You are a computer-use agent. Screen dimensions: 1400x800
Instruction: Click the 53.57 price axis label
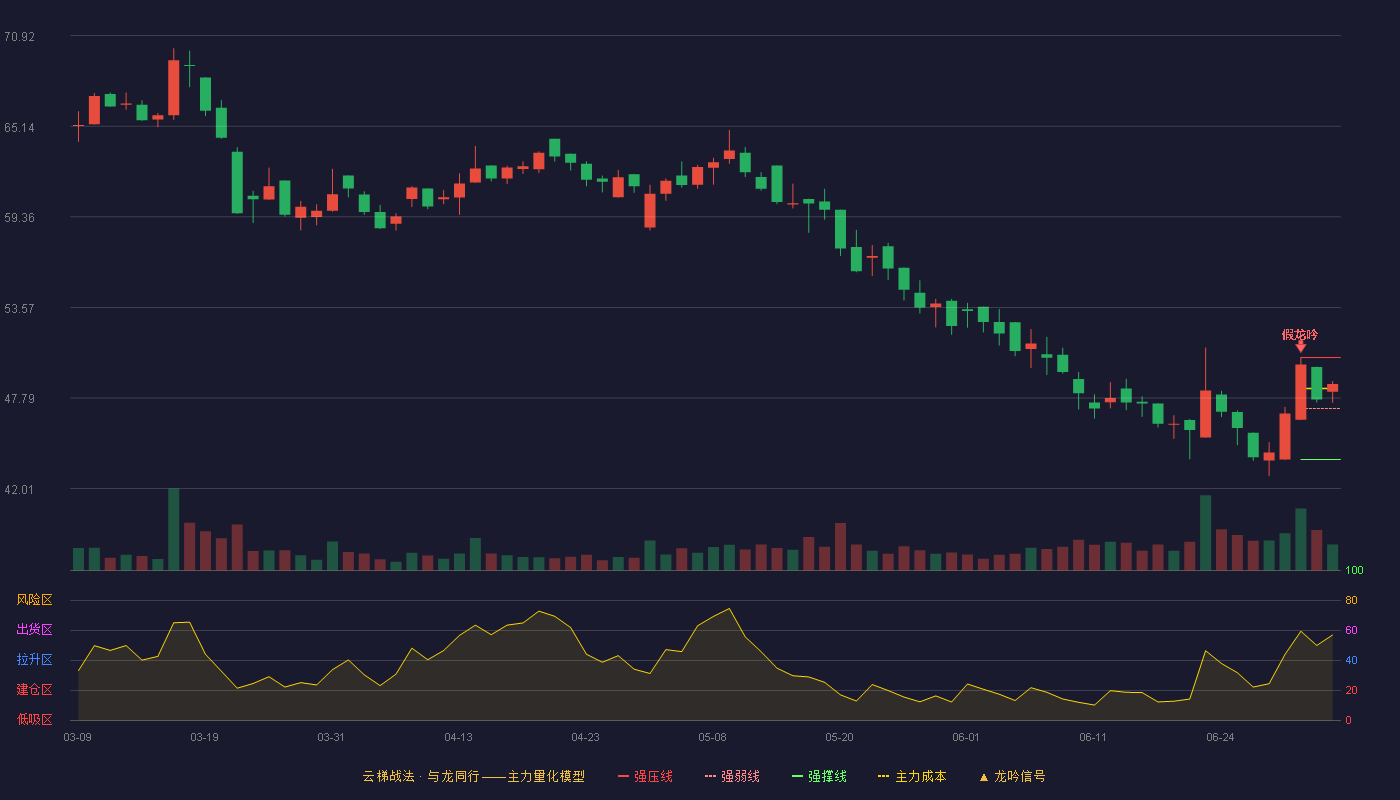click(x=19, y=309)
